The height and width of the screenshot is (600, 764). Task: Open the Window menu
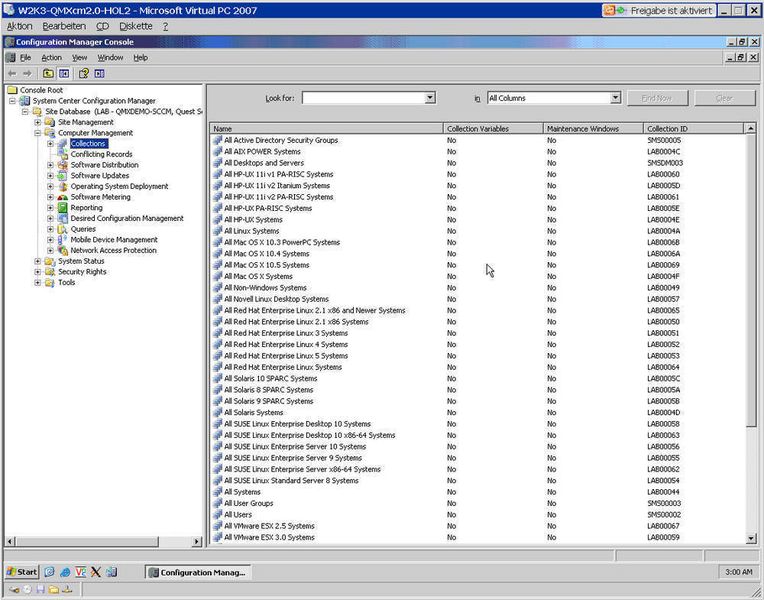point(110,58)
